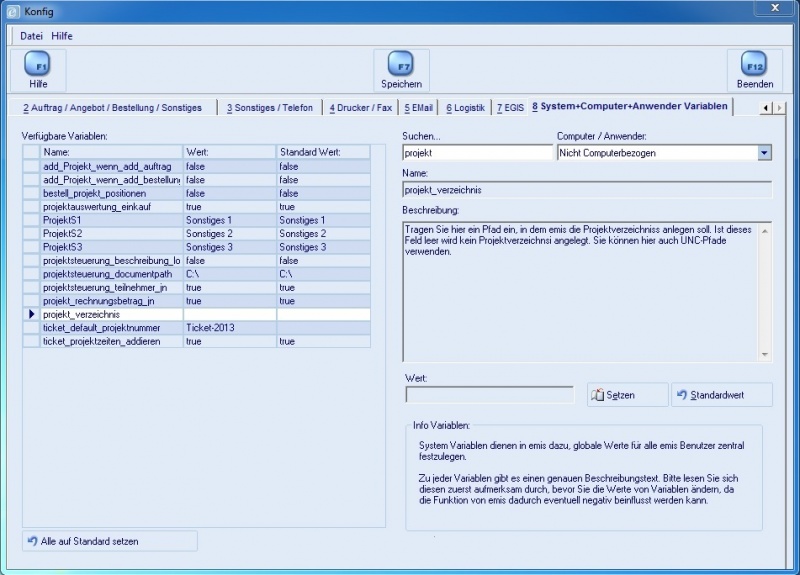
Task: Select the ProjektS3 variable row
Action: coord(196,247)
